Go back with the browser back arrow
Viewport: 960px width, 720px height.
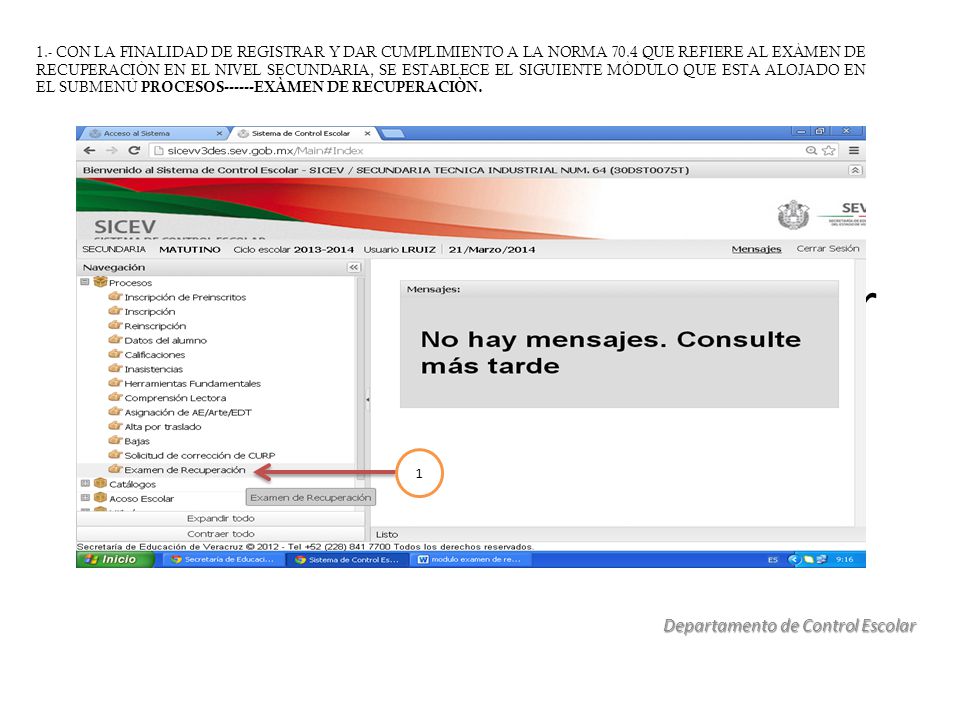89,151
